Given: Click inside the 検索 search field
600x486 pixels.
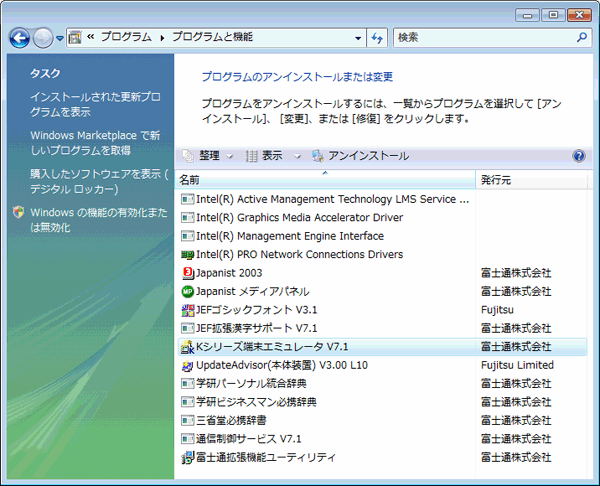Looking at the screenshot, I should (x=484, y=38).
